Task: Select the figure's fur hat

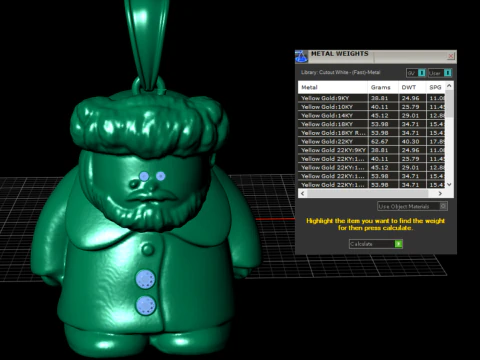Action: (x=148, y=123)
